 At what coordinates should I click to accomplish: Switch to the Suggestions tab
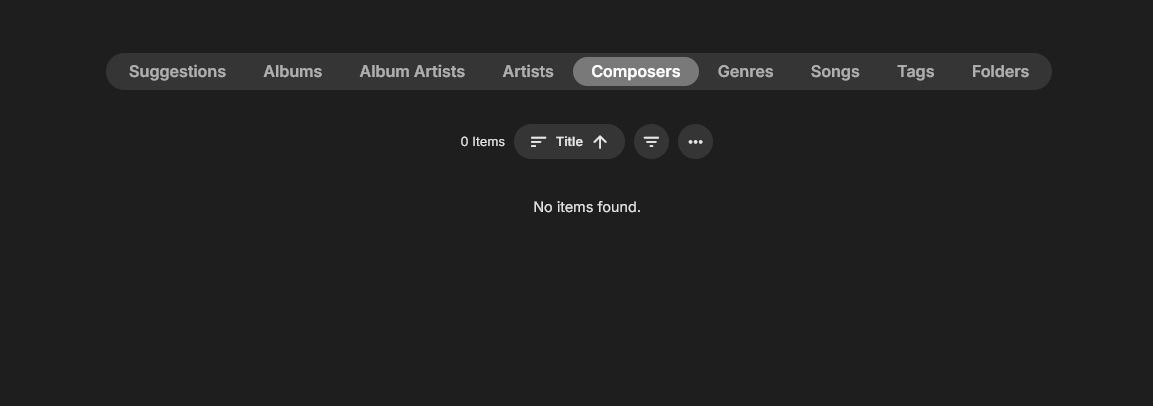pyautogui.click(x=177, y=72)
